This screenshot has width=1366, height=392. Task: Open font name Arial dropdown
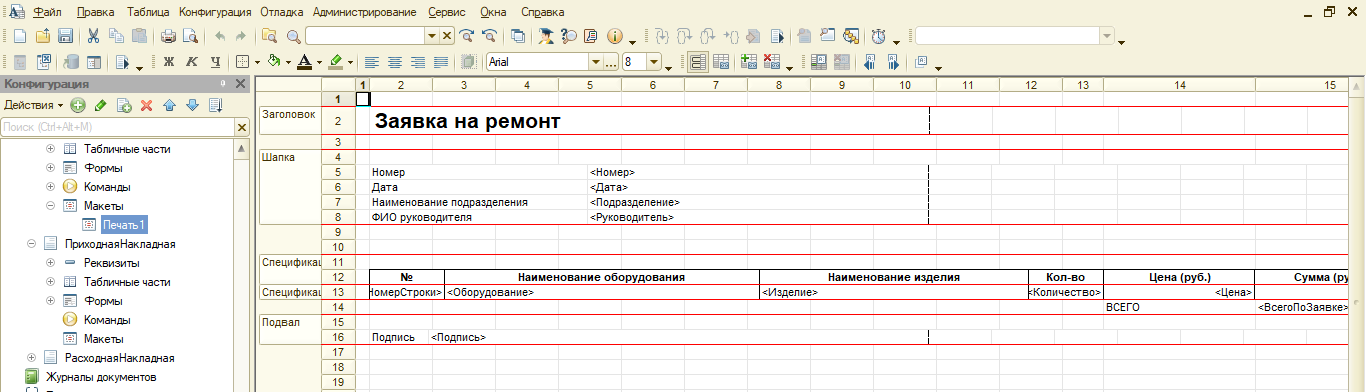pos(596,62)
